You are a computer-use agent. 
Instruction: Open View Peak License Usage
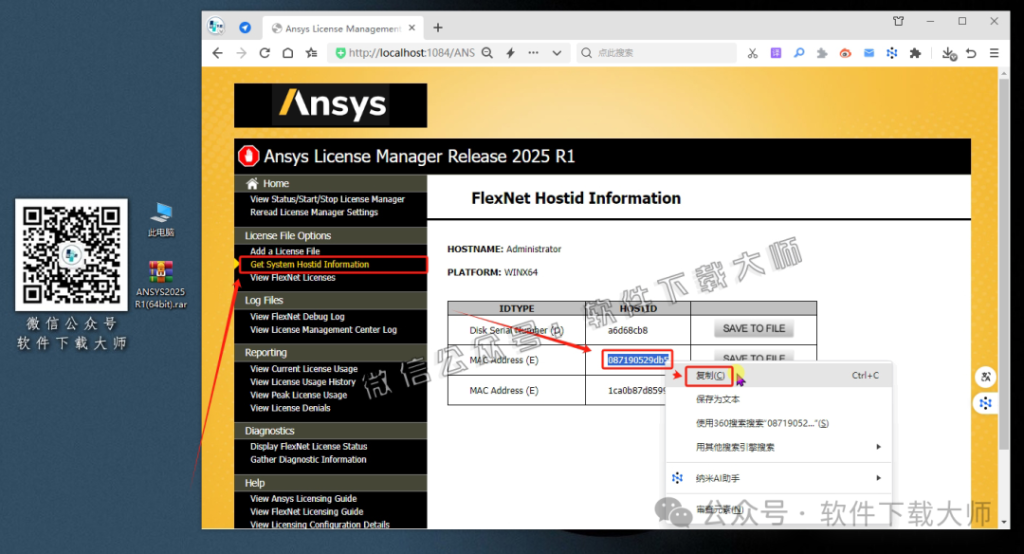tap(298, 395)
